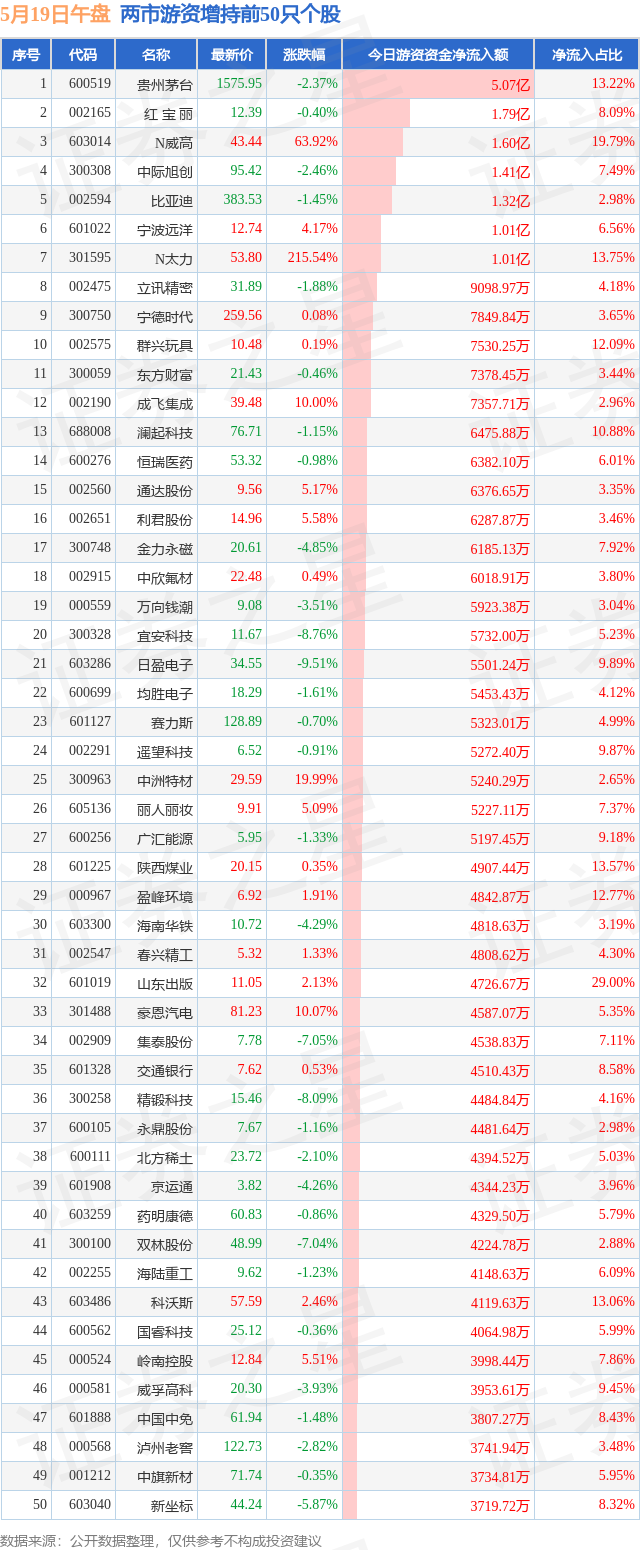Viewport: 640px width, 1550px height.
Task: Click stock code 000559
Action: pyautogui.click(x=89, y=606)
